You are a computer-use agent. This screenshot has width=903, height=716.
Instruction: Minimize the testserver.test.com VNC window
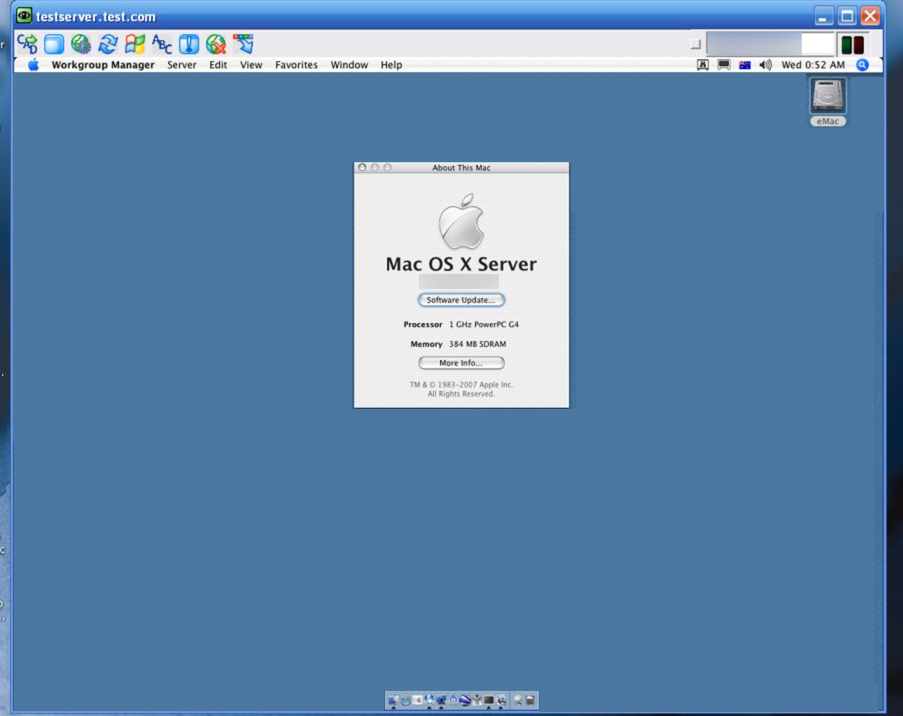point(824,16)
